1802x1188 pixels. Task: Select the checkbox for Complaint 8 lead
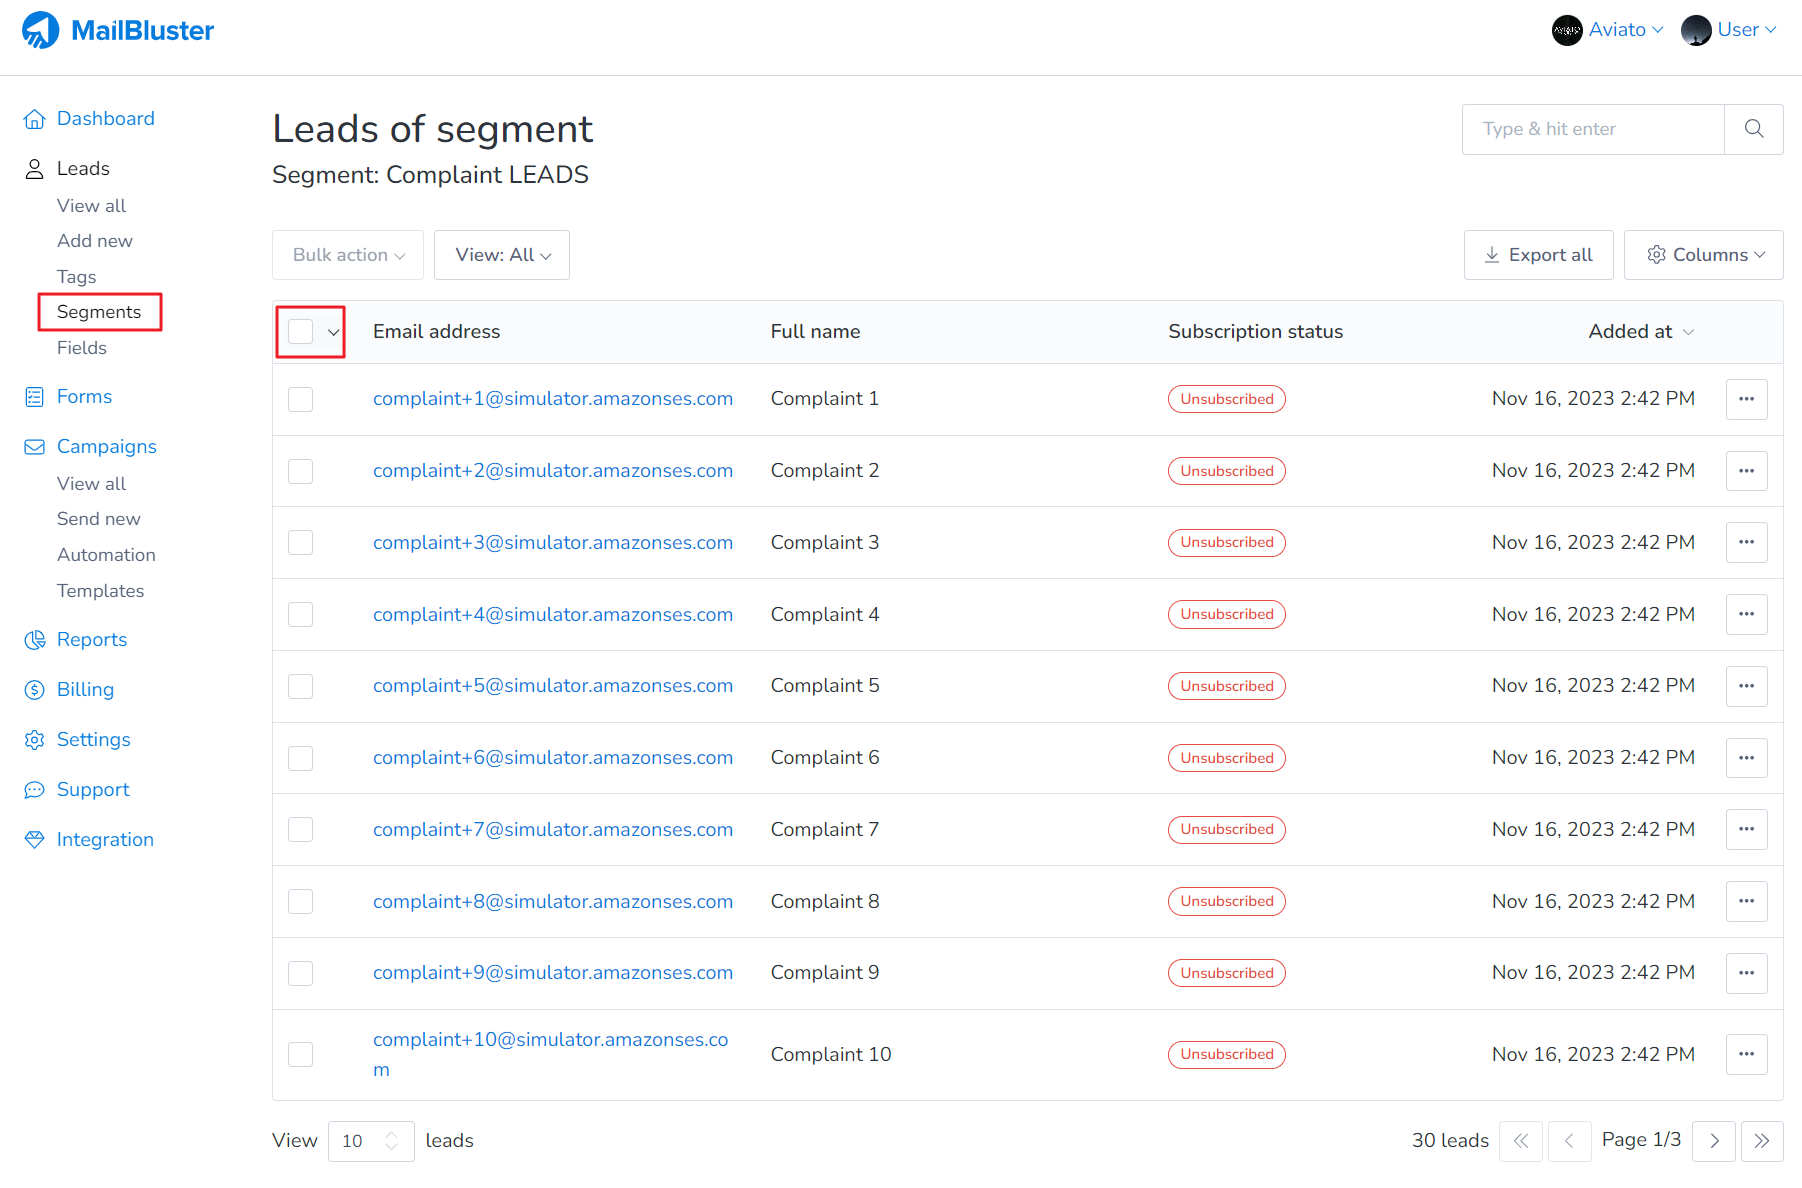click(x=301, y=902)
